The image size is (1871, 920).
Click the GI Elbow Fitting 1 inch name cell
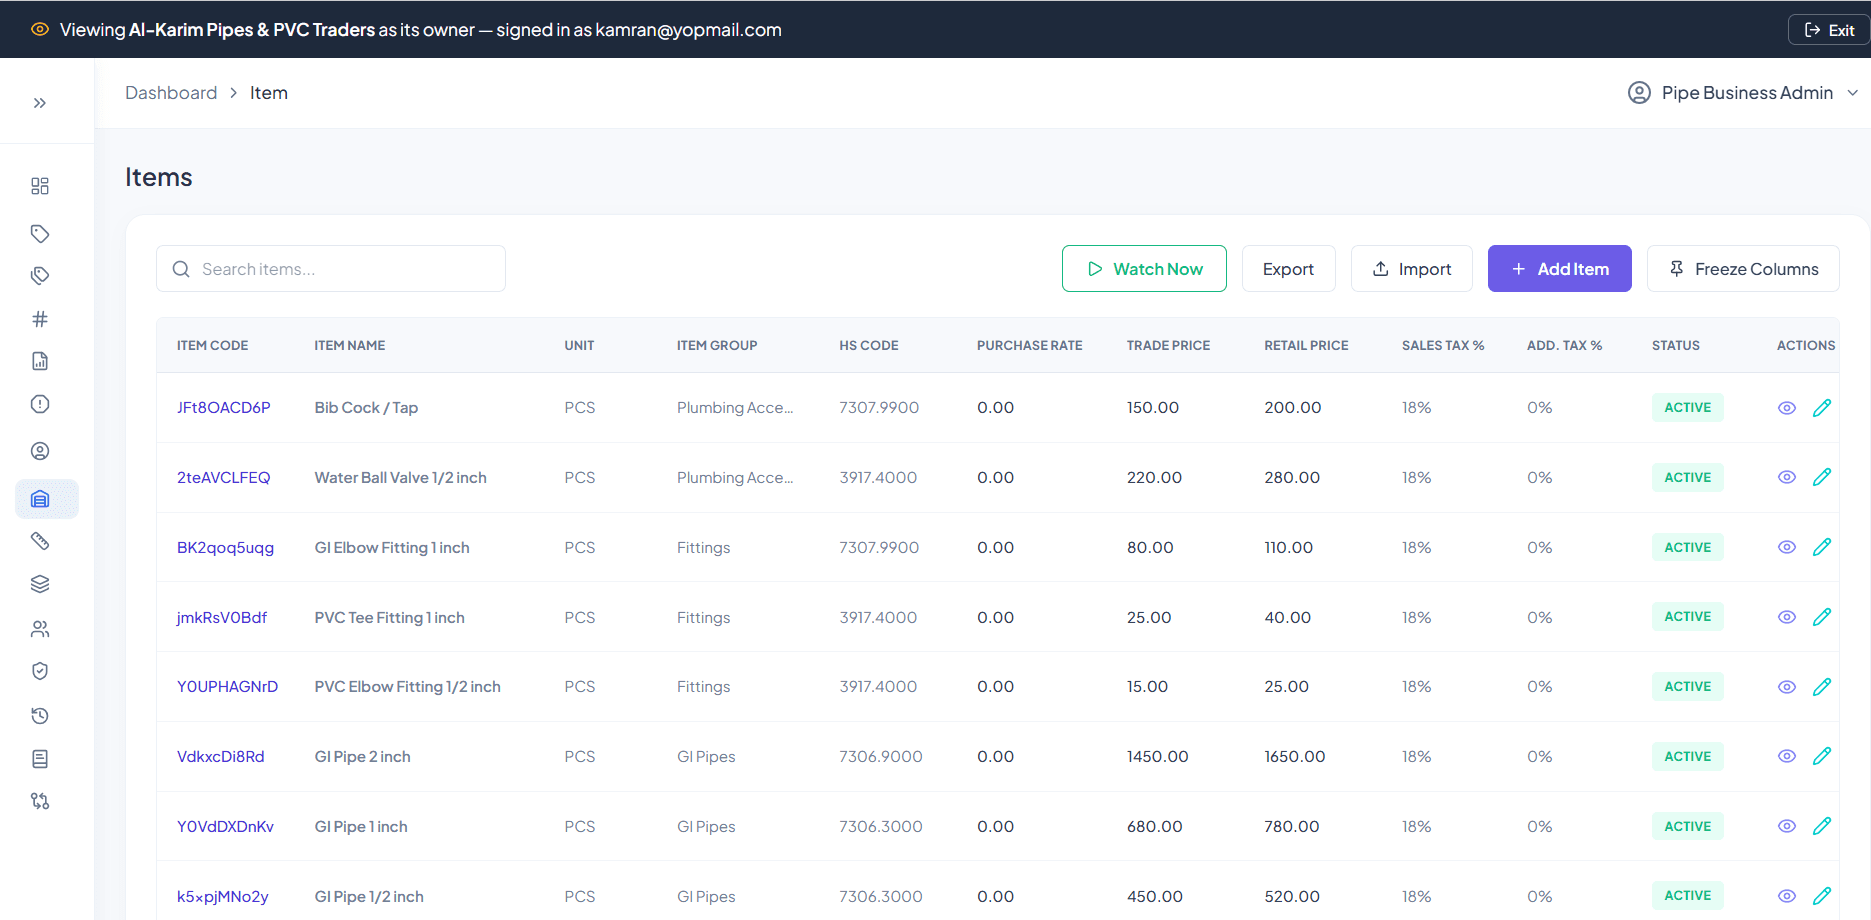pyautogui.click(x=392, y=548)
